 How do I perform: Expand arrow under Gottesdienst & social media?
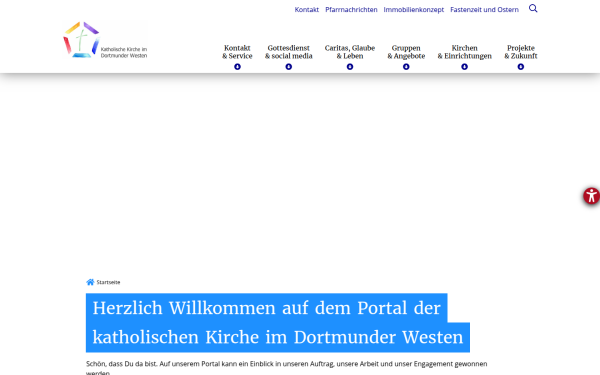[289, 67]
